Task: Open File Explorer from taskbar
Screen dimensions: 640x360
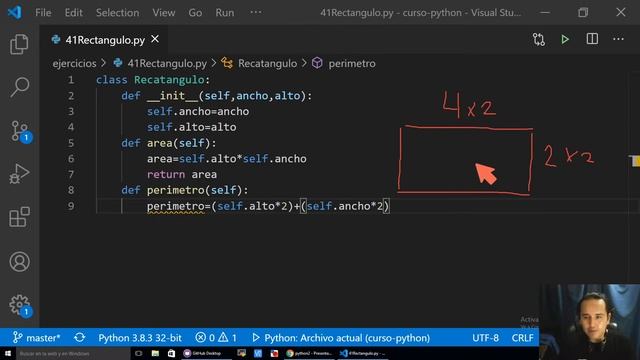Action: click(x=155, y=353)
